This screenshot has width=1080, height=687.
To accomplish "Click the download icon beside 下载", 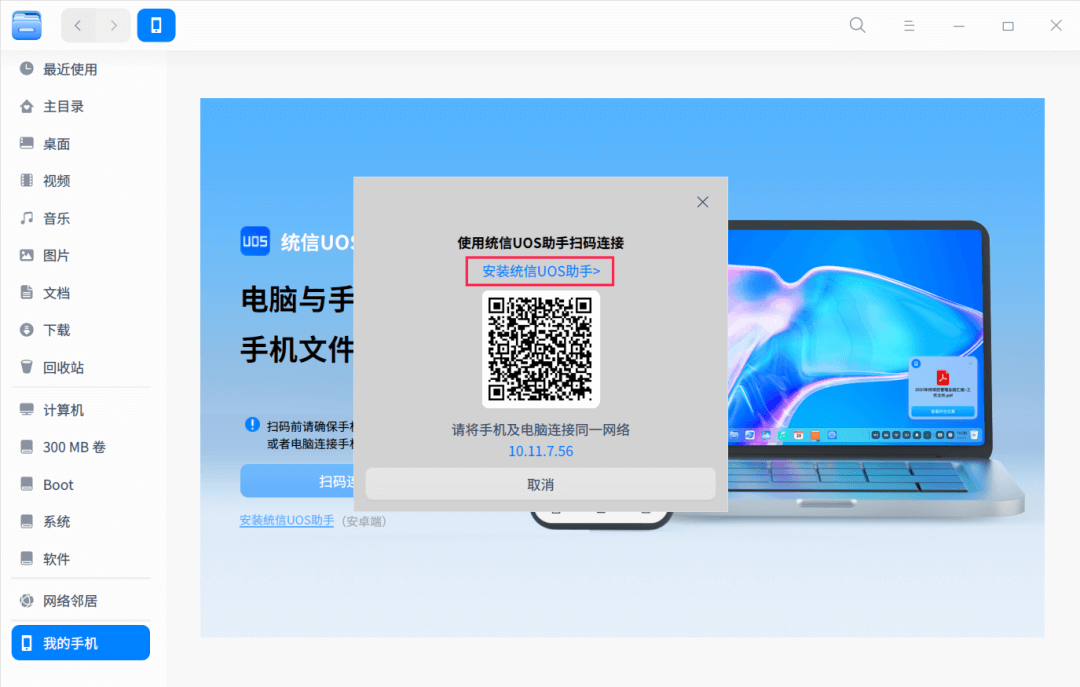I will [x=27, y=329].
